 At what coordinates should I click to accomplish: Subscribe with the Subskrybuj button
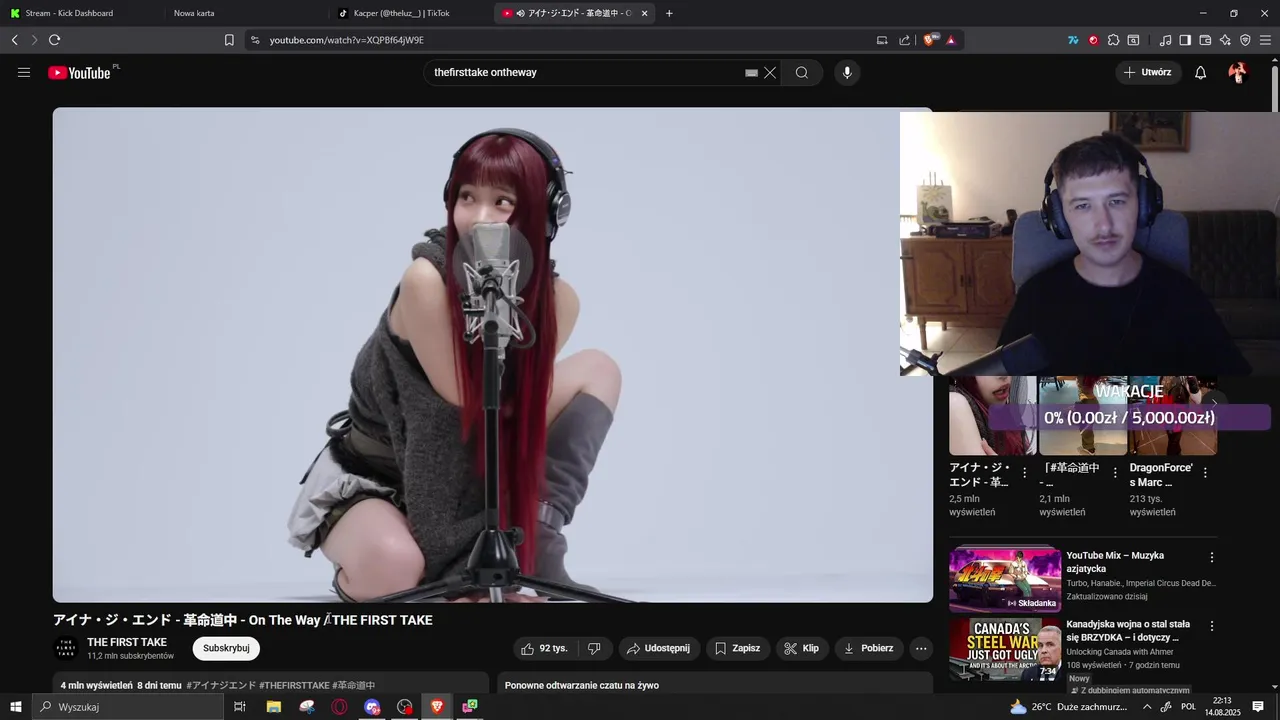click(x=226, y=648)
